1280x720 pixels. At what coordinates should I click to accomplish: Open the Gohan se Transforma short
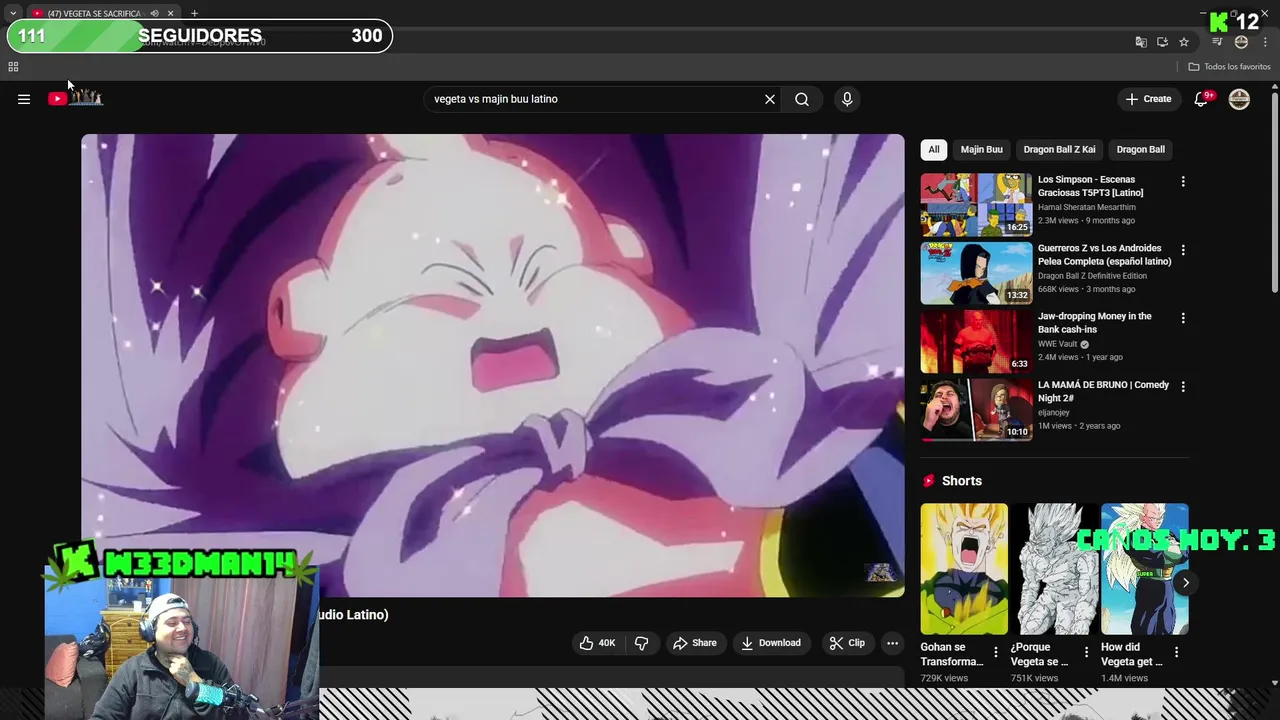tap(964, 569)
